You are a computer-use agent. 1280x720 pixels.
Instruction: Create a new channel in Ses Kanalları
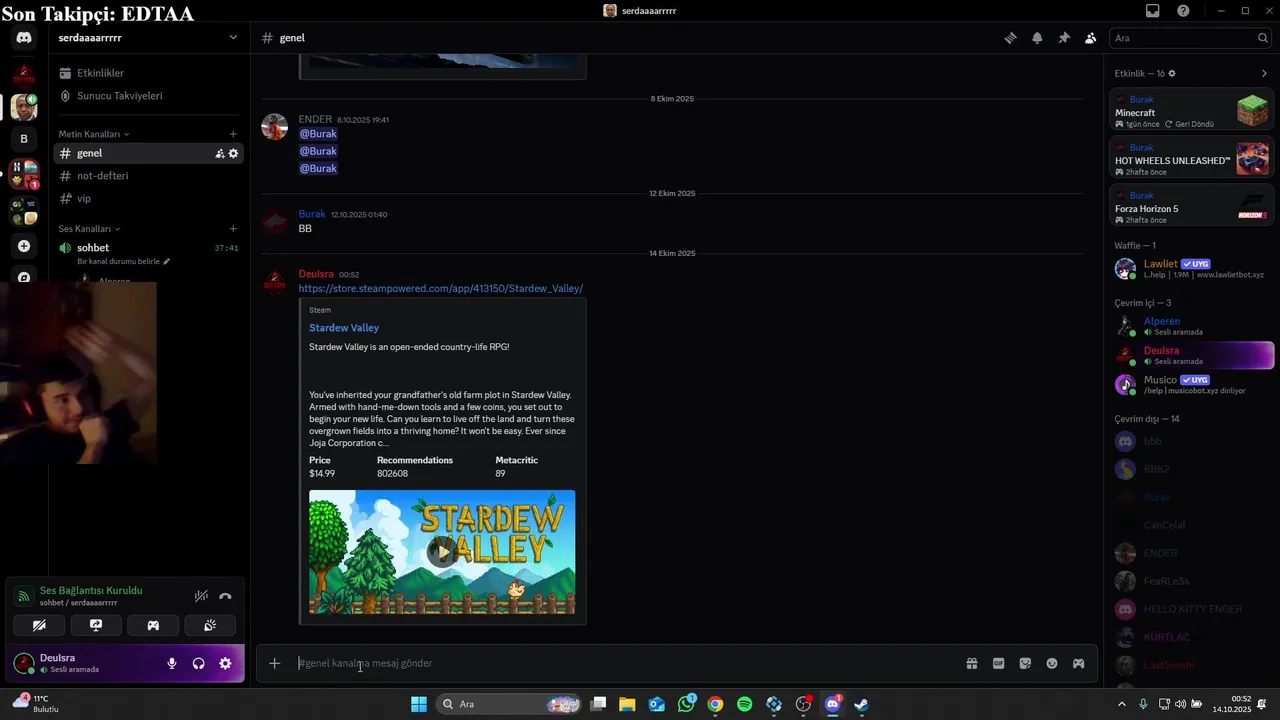233,229
